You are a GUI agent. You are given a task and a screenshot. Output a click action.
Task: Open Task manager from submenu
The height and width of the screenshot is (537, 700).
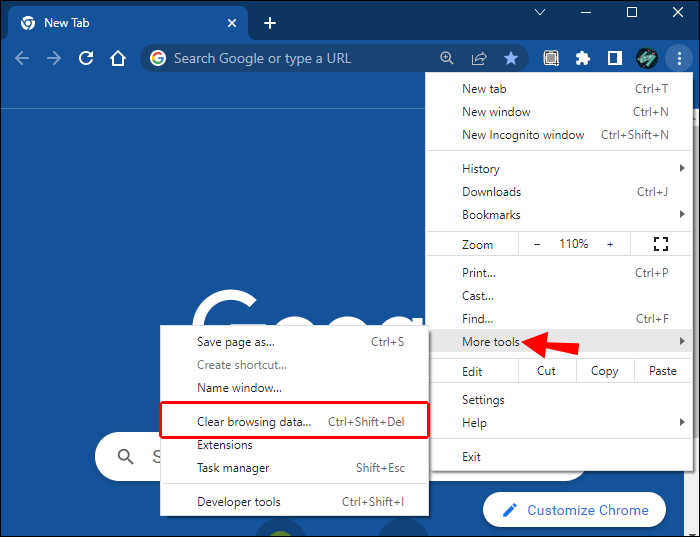[295, 468]
